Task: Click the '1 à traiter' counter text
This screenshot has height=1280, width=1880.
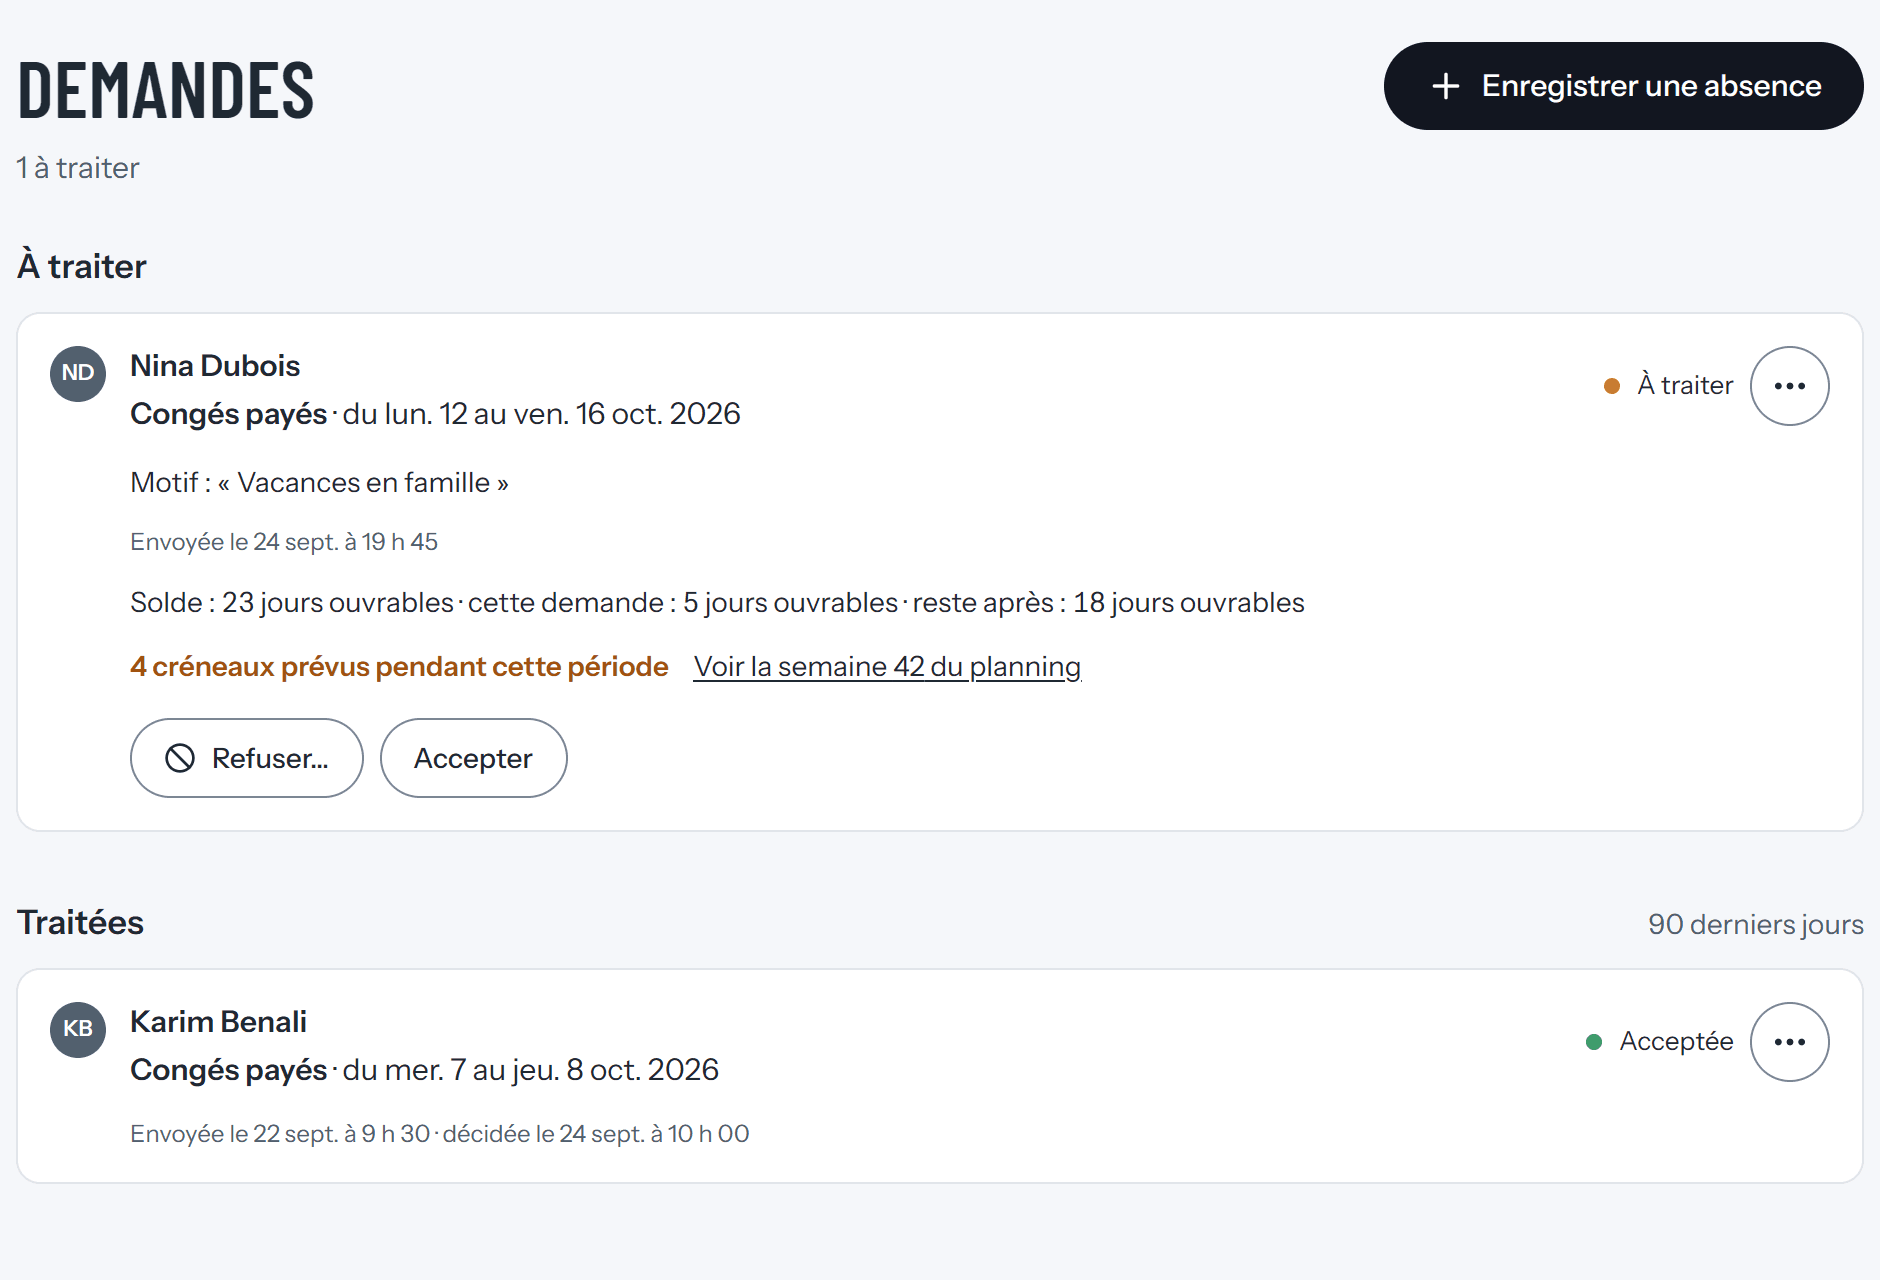Action: pyautogui.click(x=78, y=168)
